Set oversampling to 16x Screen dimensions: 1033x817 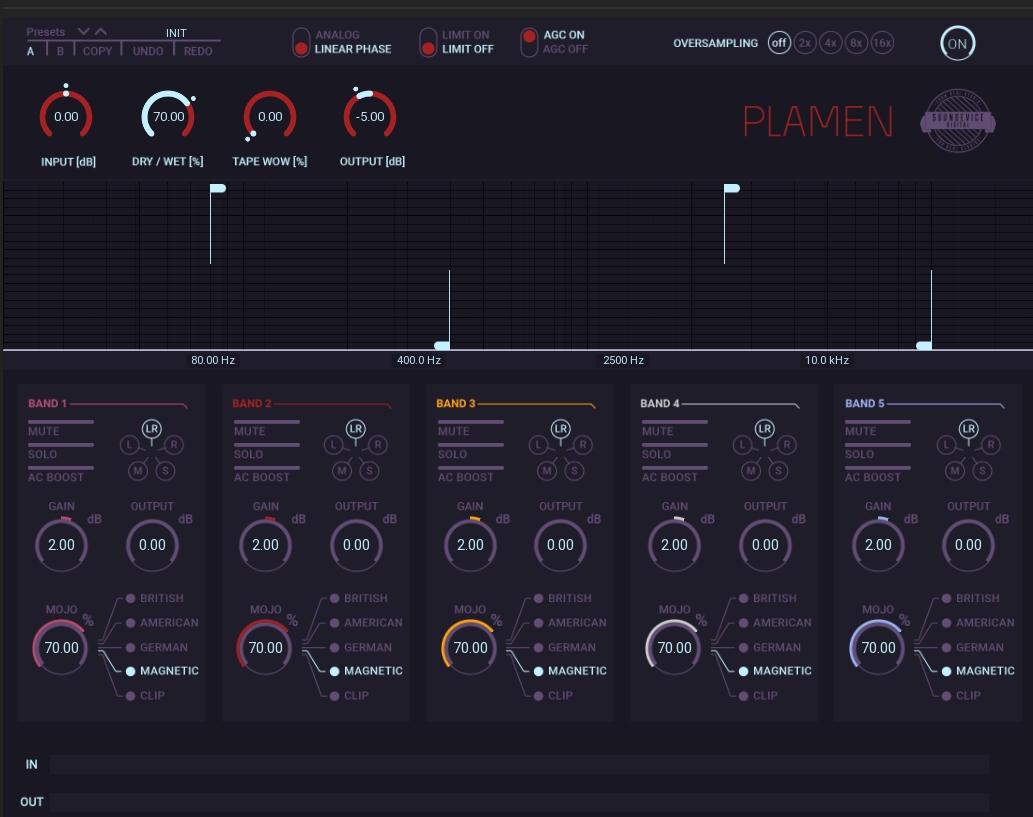tap(881, 43)
